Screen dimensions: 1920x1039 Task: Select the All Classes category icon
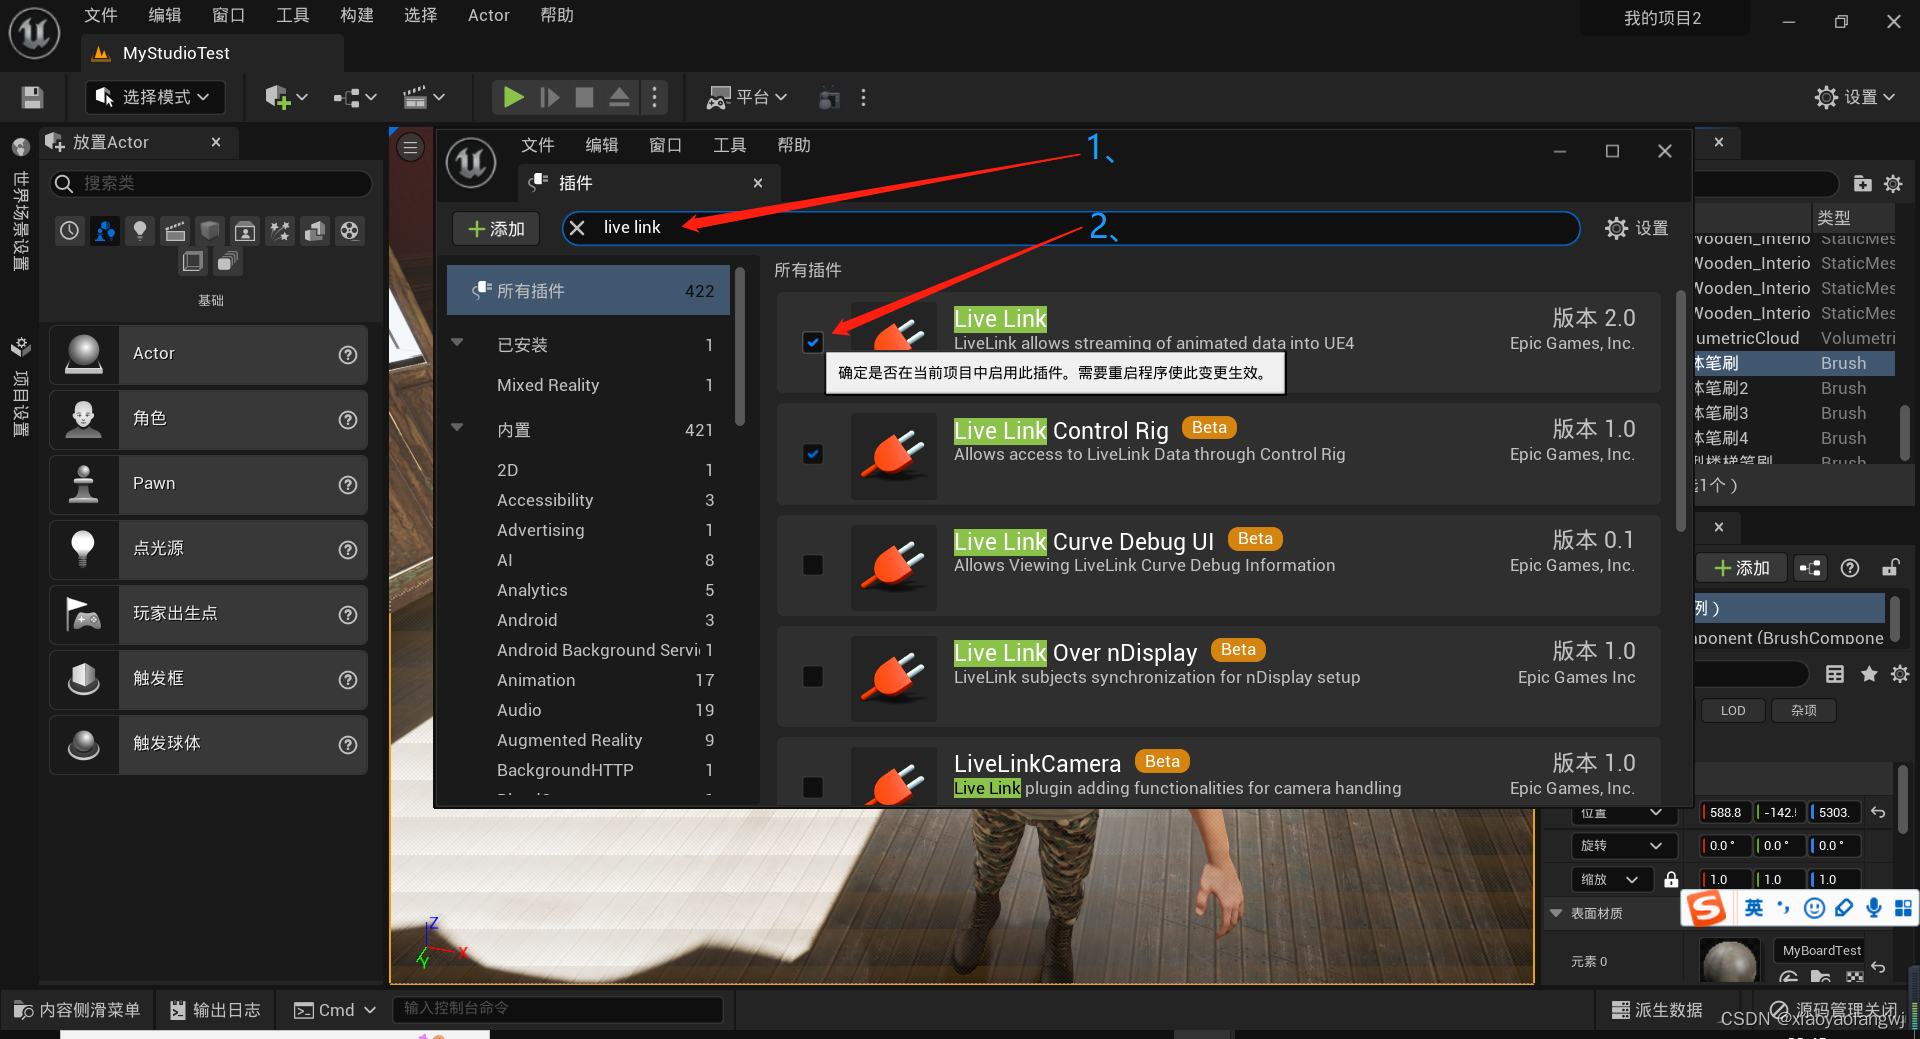[x=228, y=262]
